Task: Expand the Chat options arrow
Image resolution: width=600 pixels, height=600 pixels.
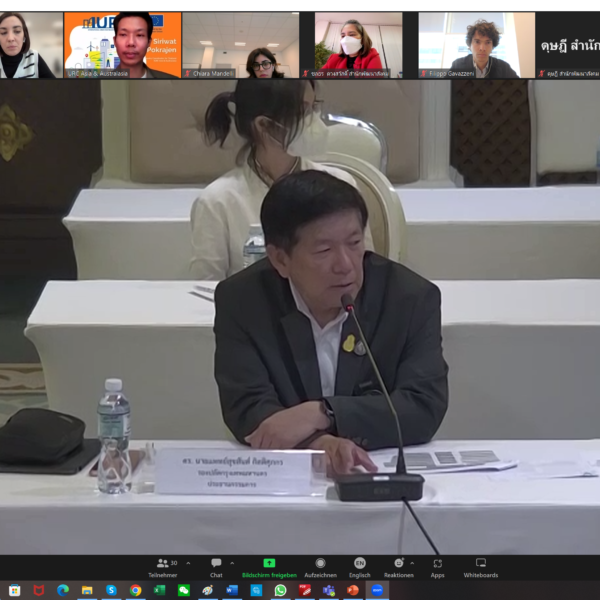Action: [232, 563]
